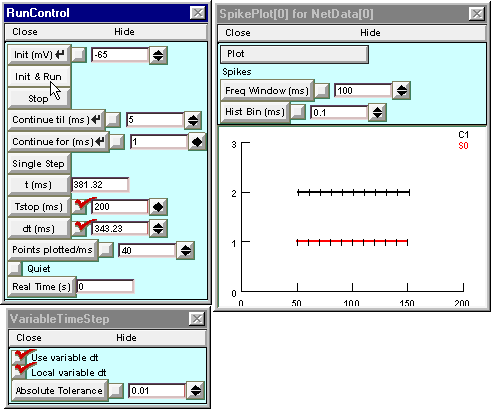Click the Tstop (ms) checkmark box
491x409 pixels.
80,207
